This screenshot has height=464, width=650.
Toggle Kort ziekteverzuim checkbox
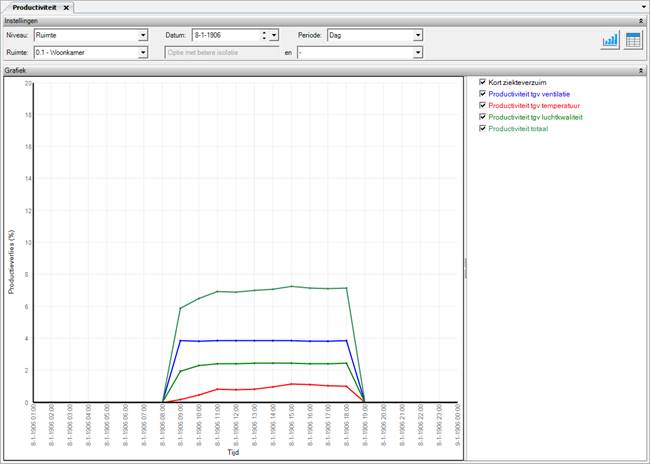482,82
